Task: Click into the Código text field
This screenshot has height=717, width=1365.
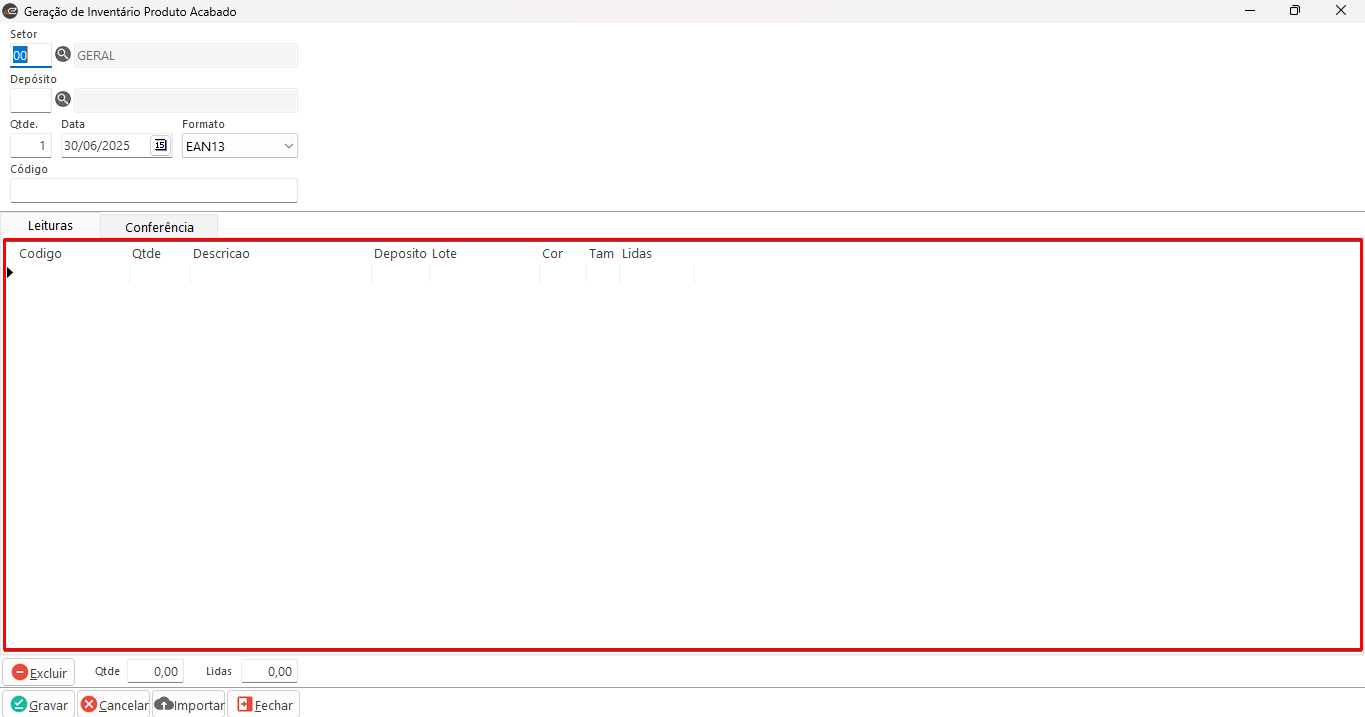Action: pos(153,190)
